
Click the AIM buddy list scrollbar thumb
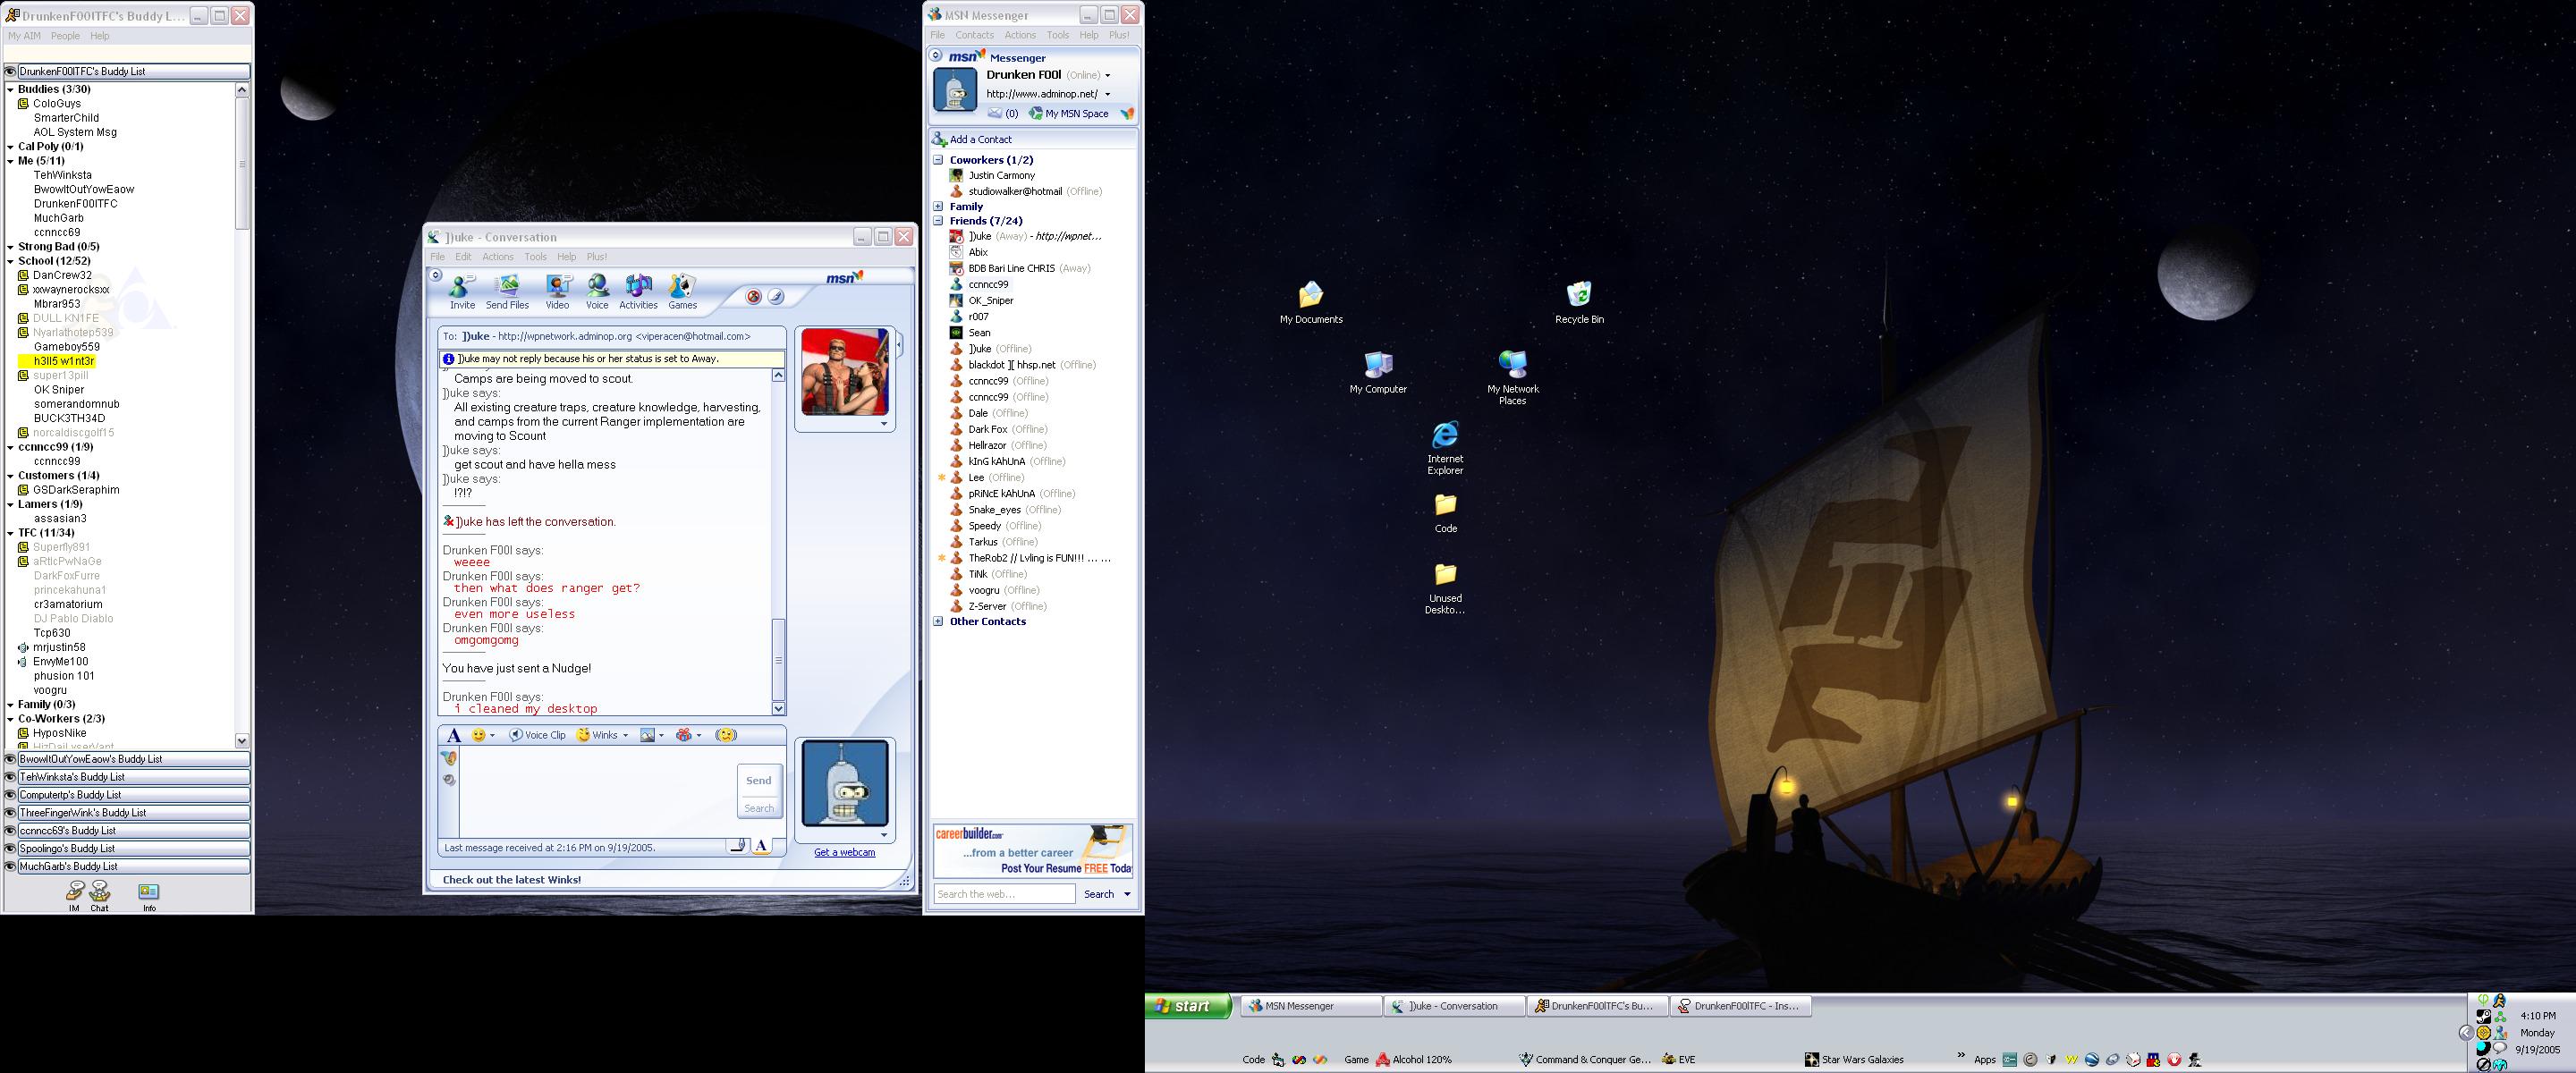241,163
